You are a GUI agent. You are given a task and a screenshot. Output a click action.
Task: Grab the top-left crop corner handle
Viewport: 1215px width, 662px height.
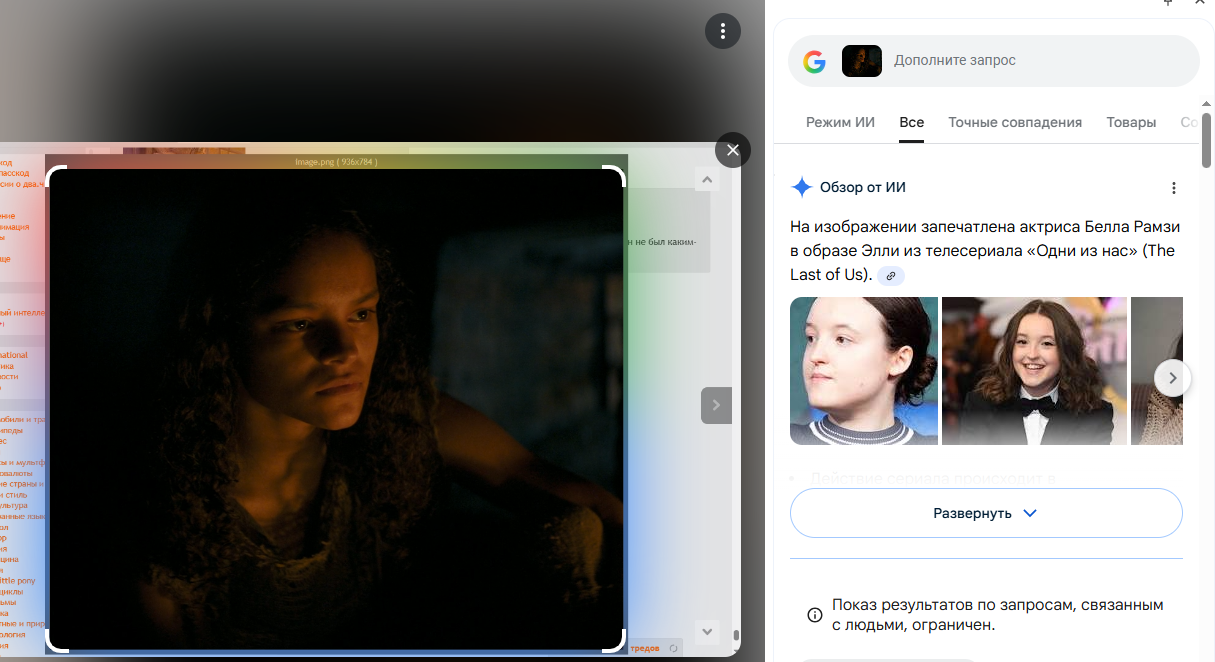57,178
